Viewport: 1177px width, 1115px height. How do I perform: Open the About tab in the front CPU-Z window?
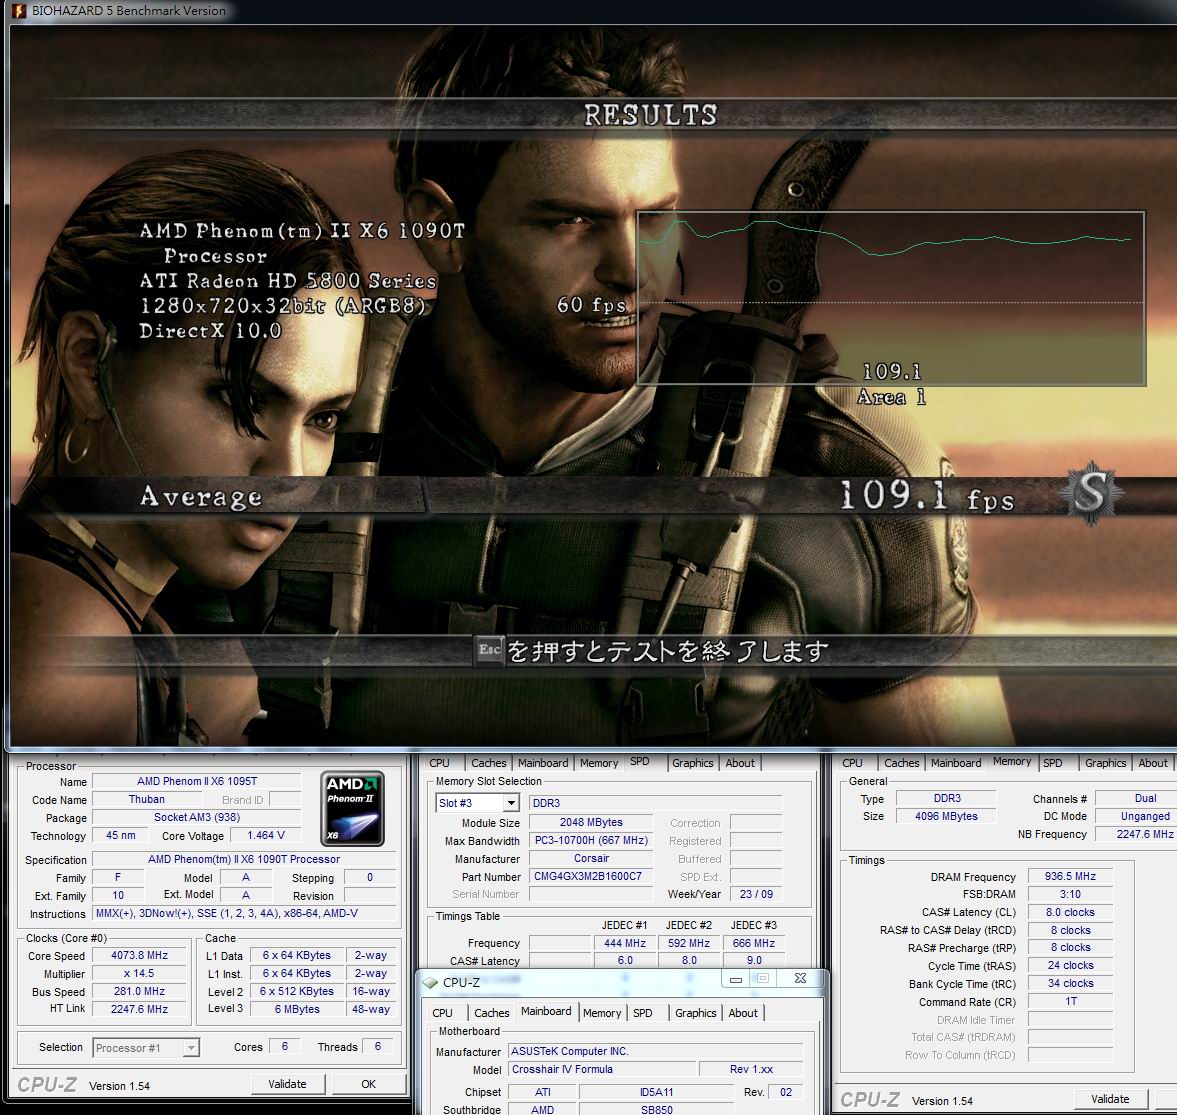click(x=743, y=1013)
